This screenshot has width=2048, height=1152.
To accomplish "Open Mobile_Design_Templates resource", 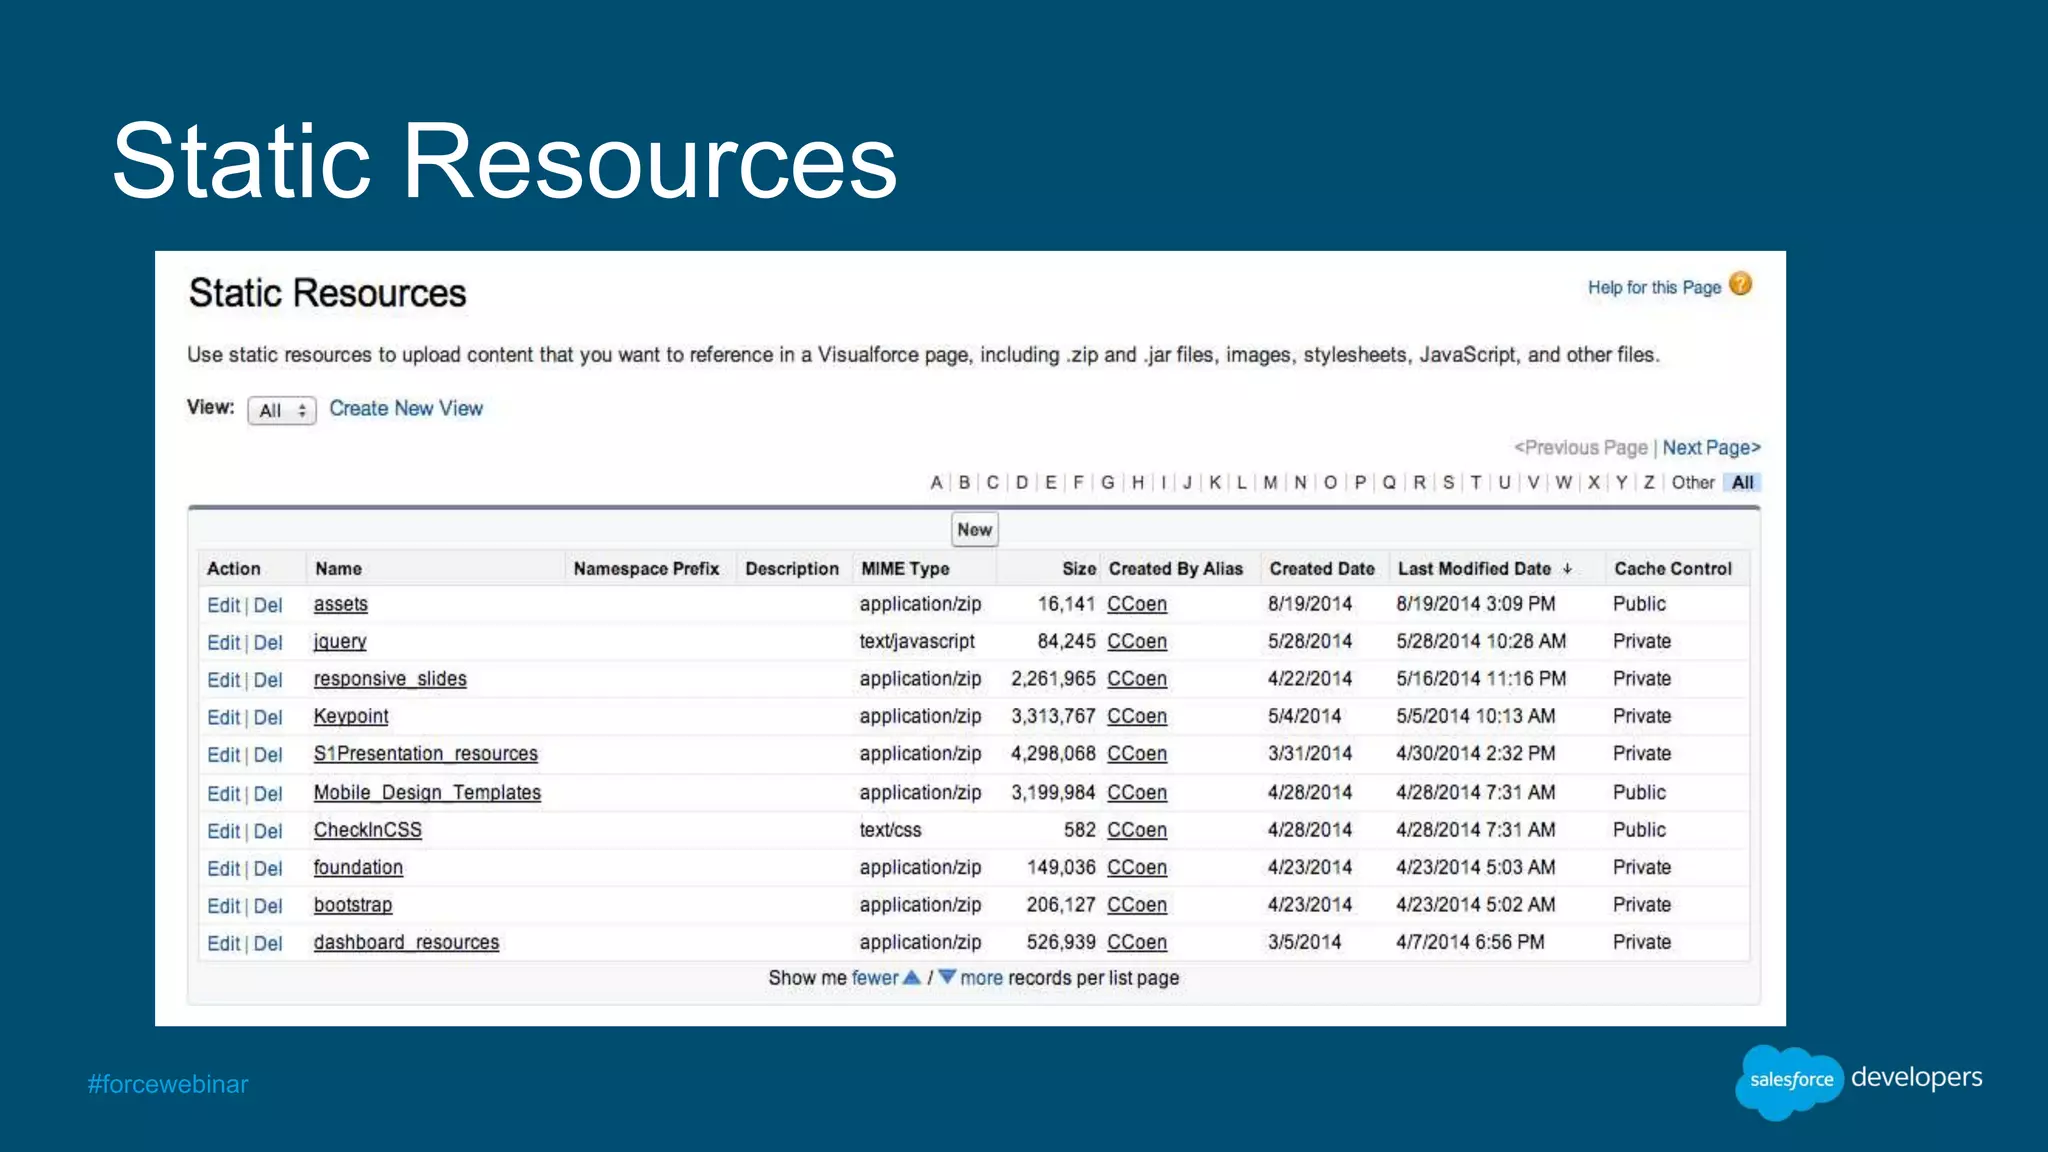I will point(427,793).
